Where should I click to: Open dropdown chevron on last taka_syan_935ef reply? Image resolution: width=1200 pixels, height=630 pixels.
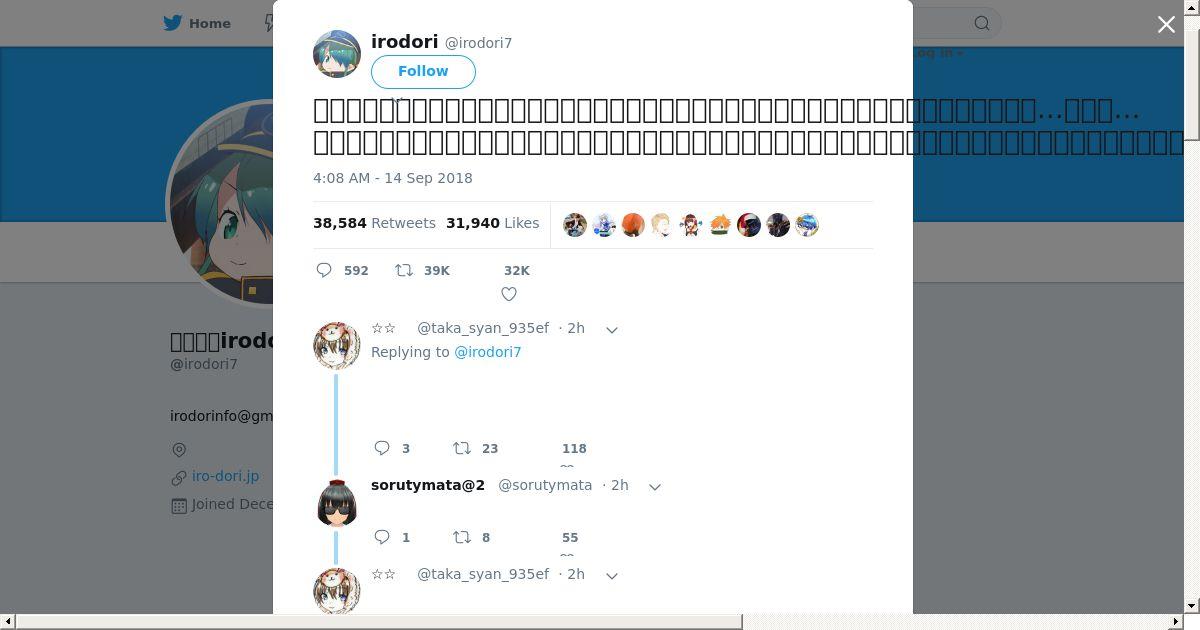(612, 575)
